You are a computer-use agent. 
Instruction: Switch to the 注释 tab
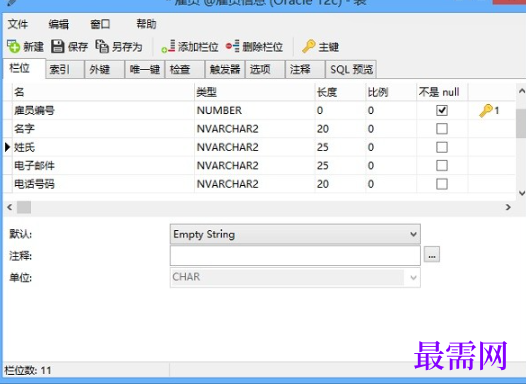click(305, 69)
